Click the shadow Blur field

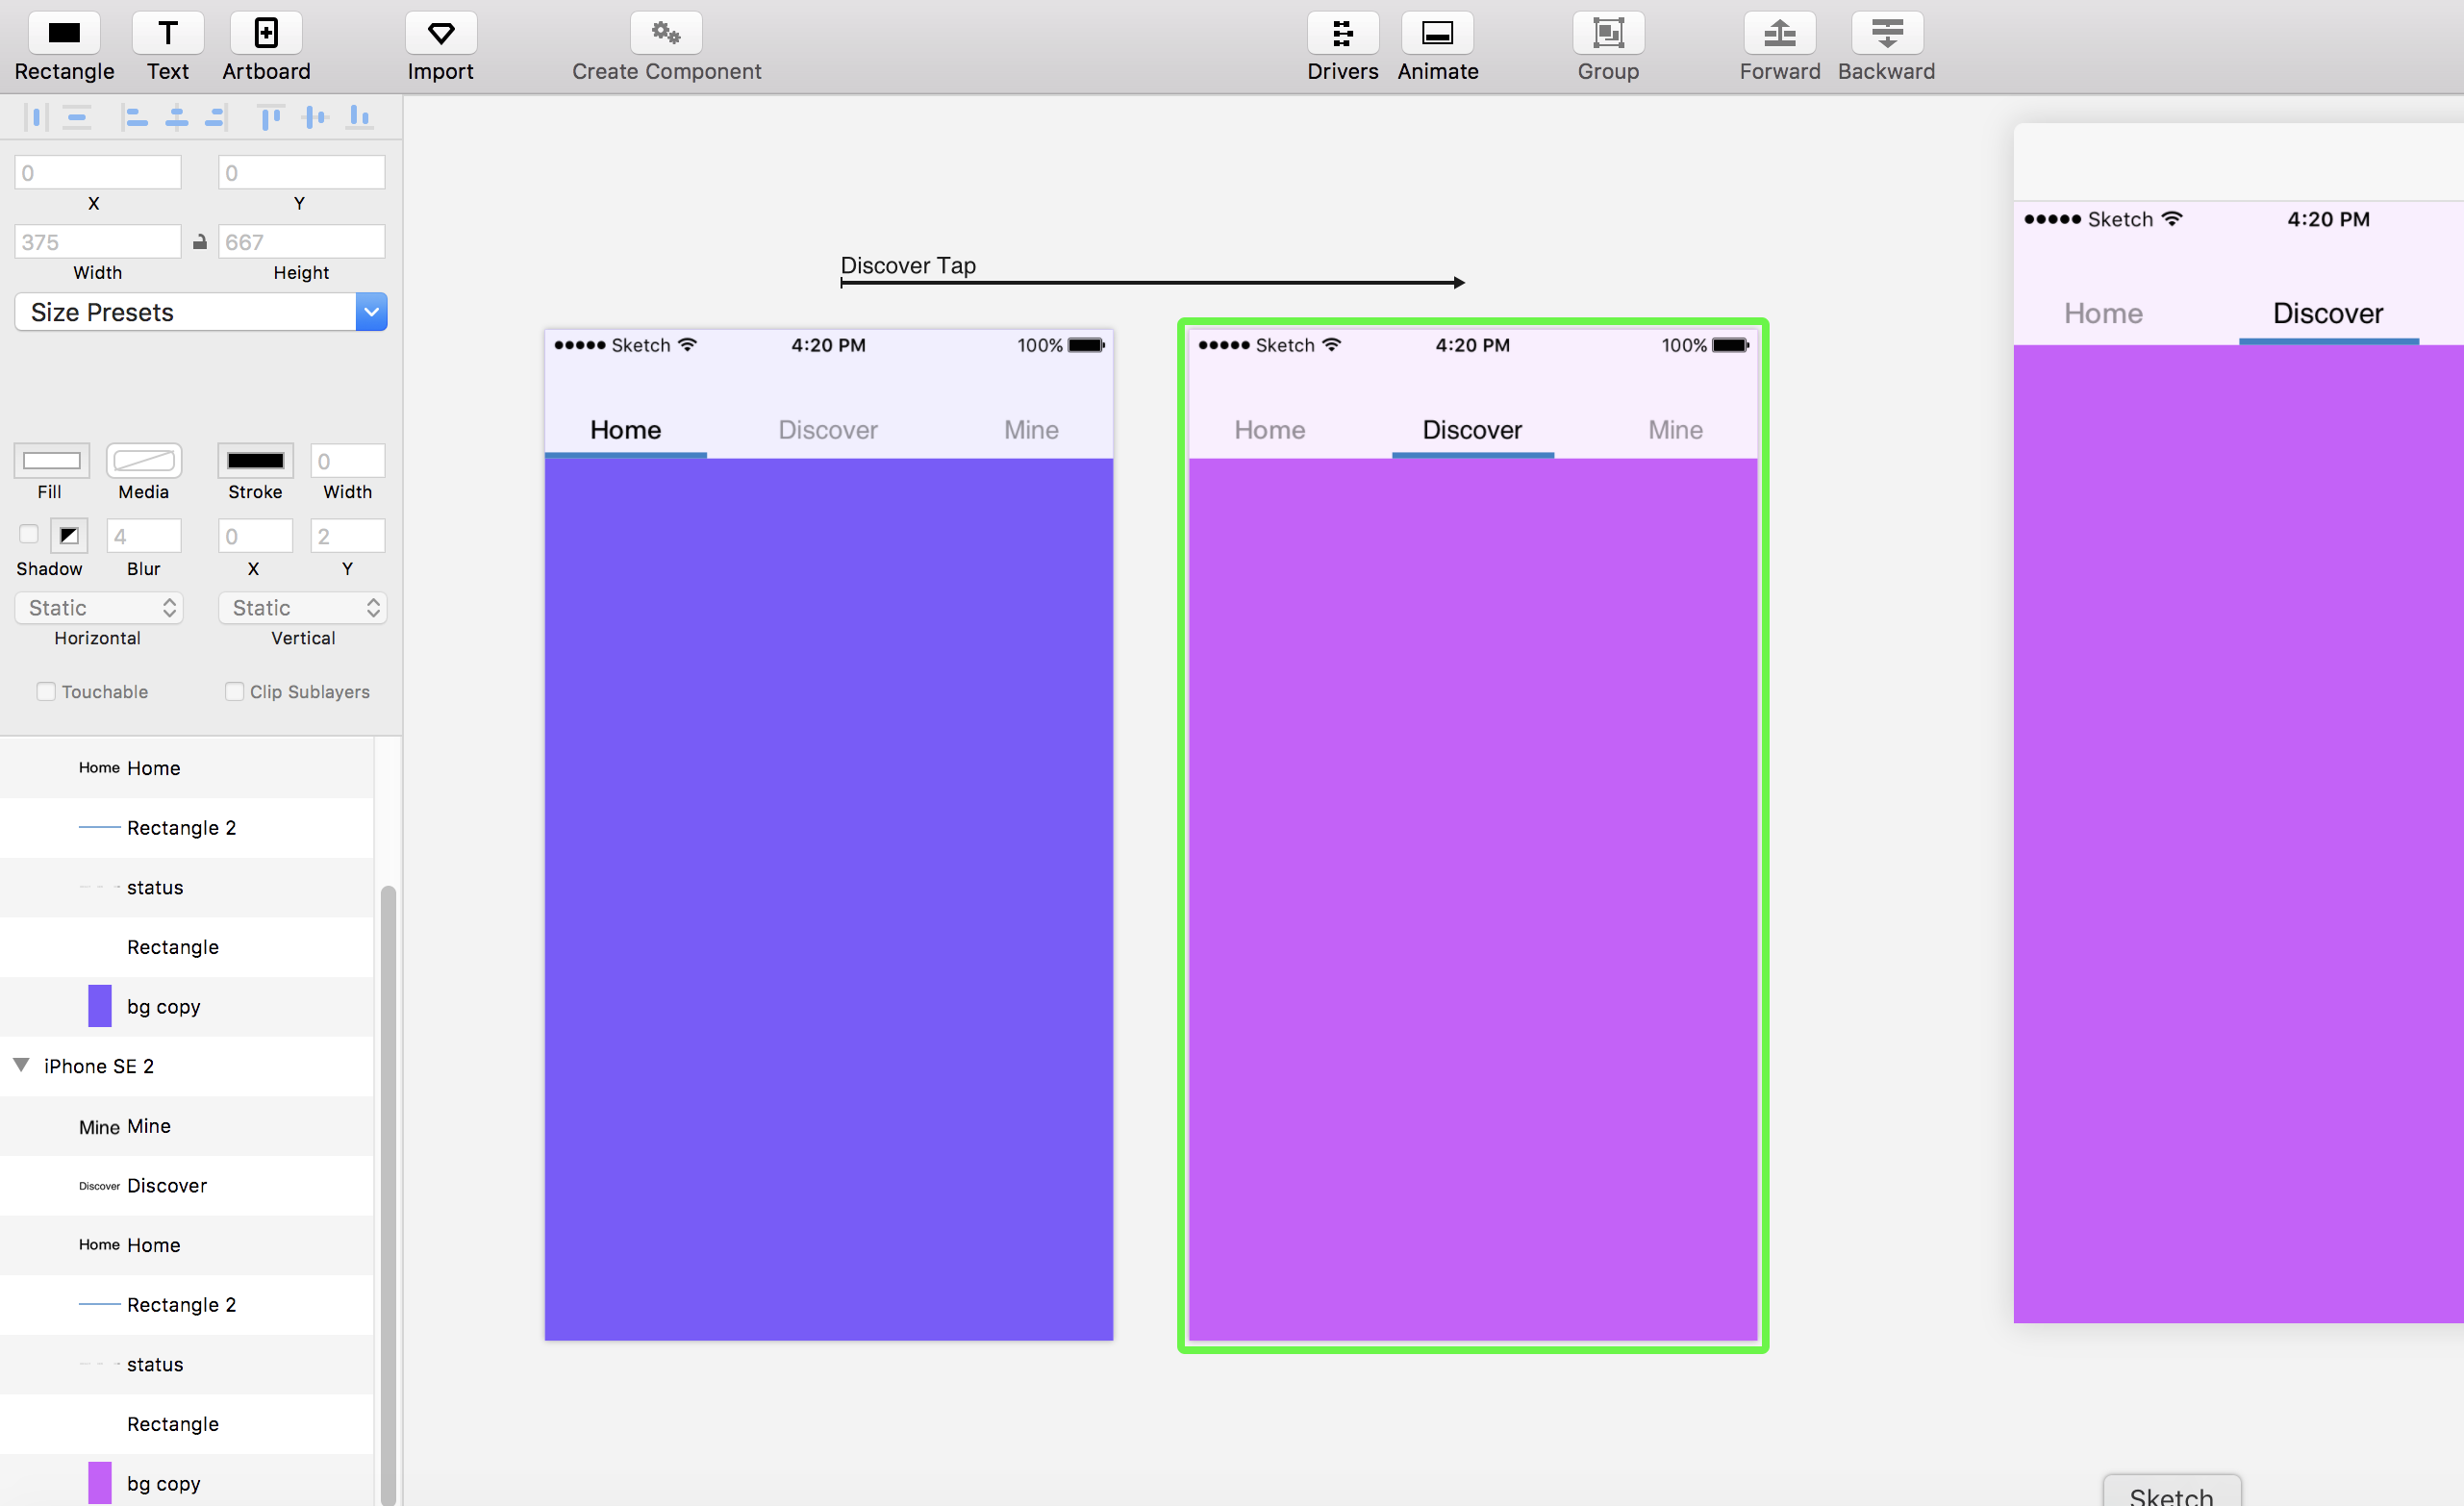[x=144, y=536]
